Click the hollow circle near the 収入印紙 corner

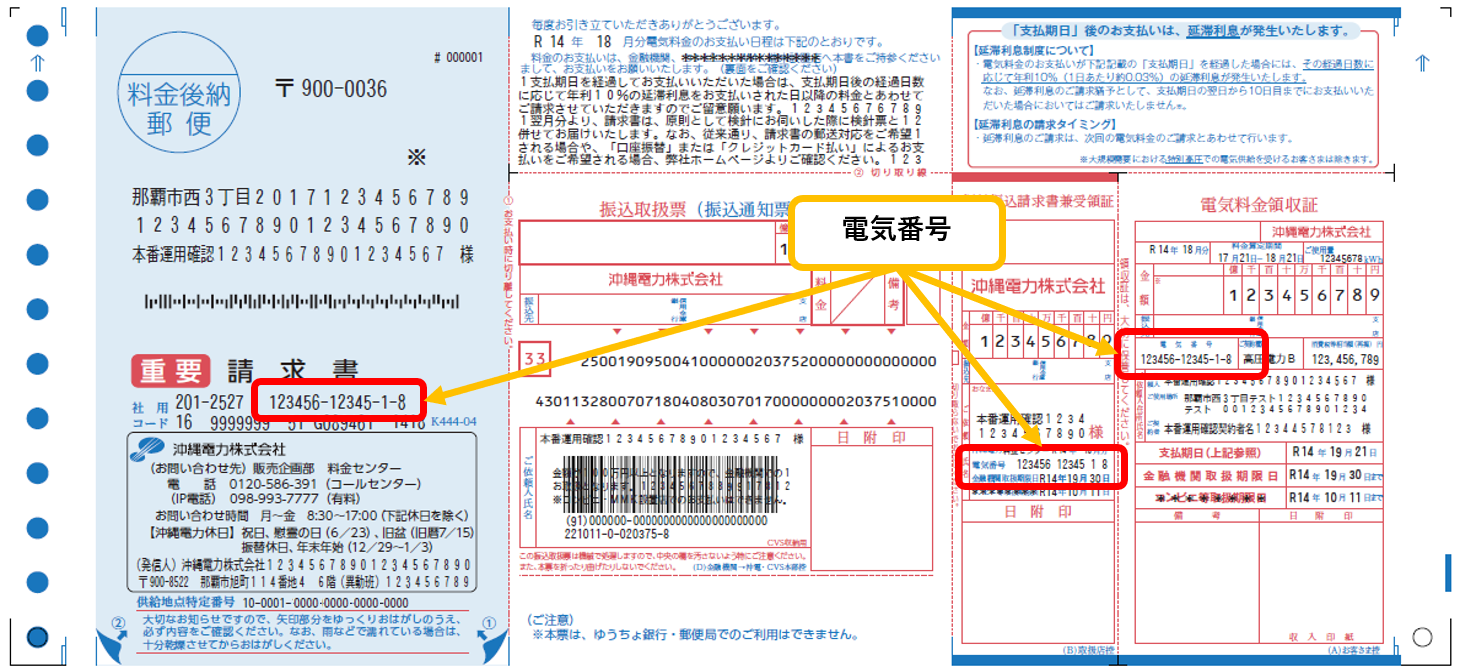click(1422, 636)
